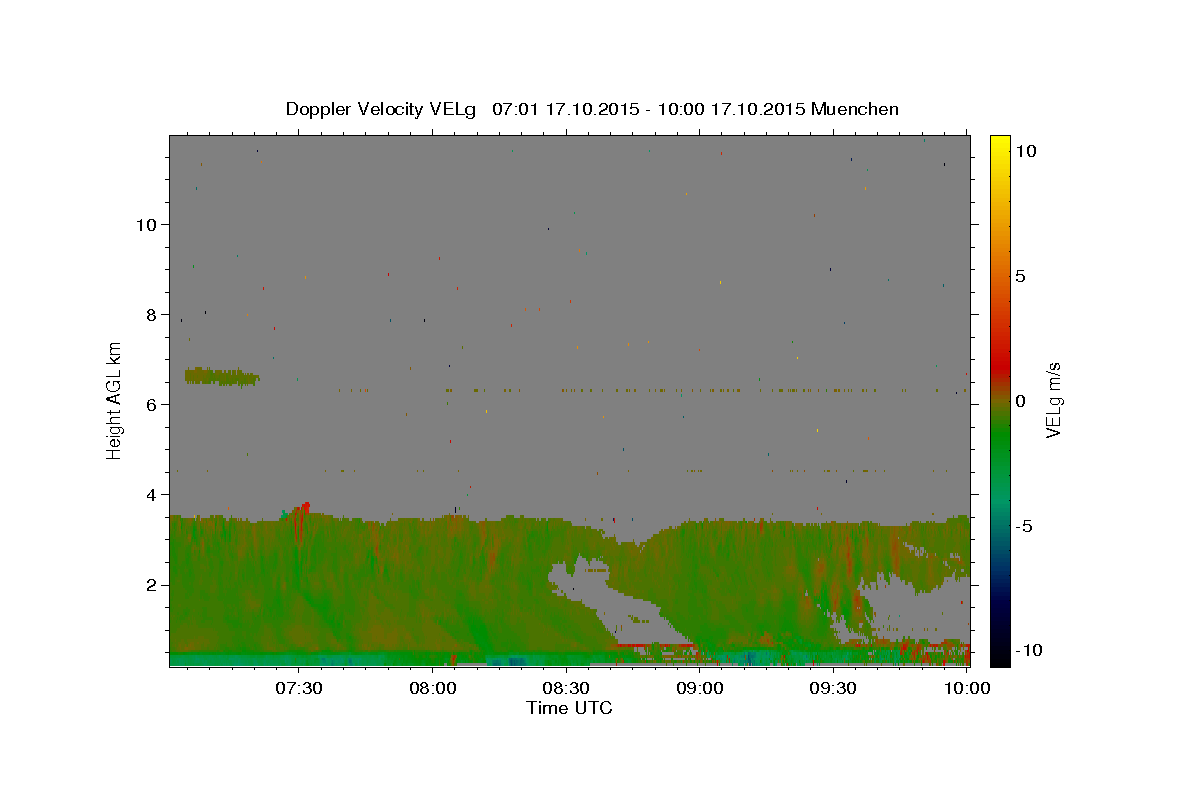Image resolution: width=1200 pixels, height=800 pixels.
Task: Click the 10:00 time tick label
Action: click(x=966, y=688)
